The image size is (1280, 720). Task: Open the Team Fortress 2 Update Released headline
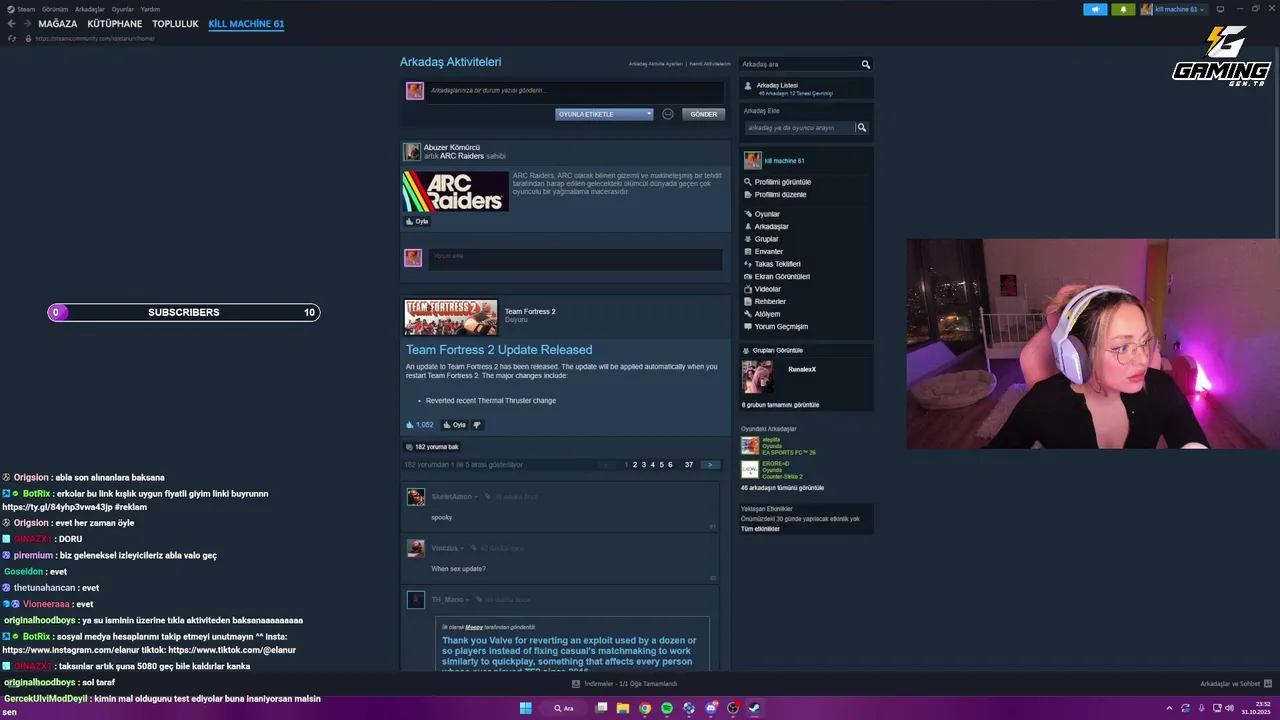point(499,350)
